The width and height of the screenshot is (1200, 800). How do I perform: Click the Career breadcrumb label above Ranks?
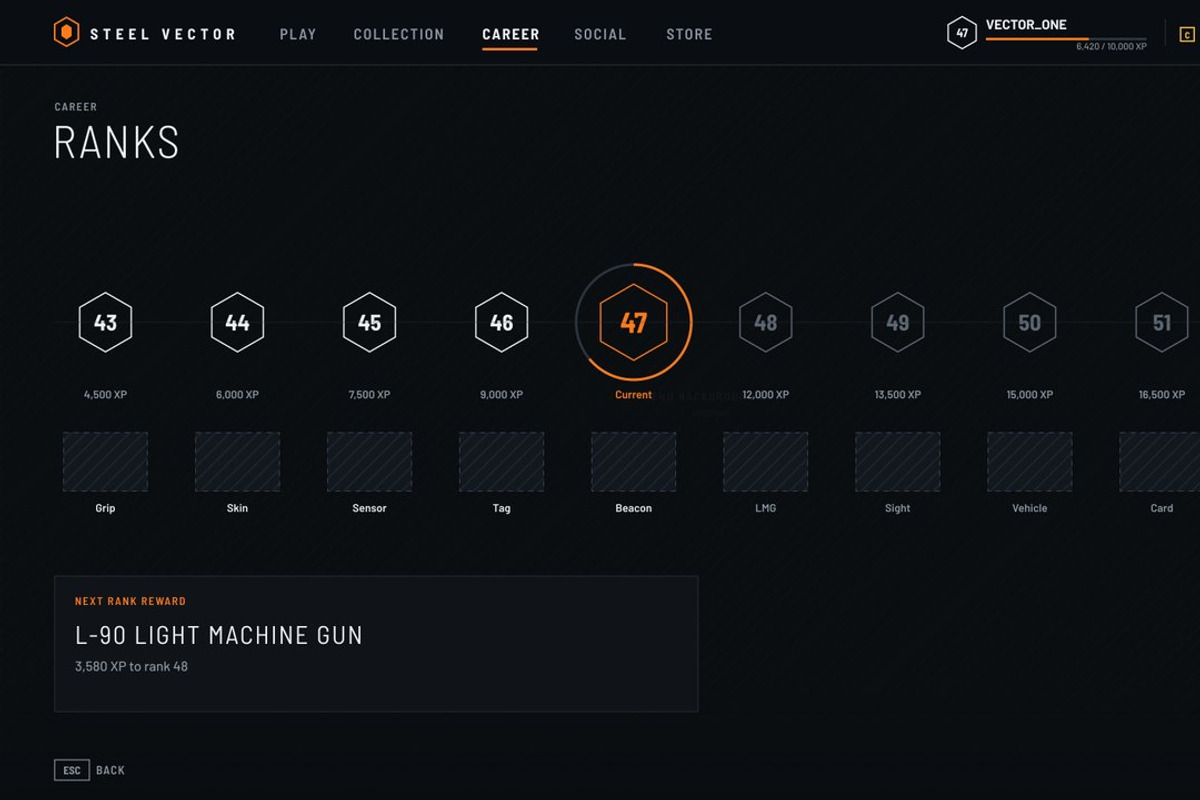point(76,107)
